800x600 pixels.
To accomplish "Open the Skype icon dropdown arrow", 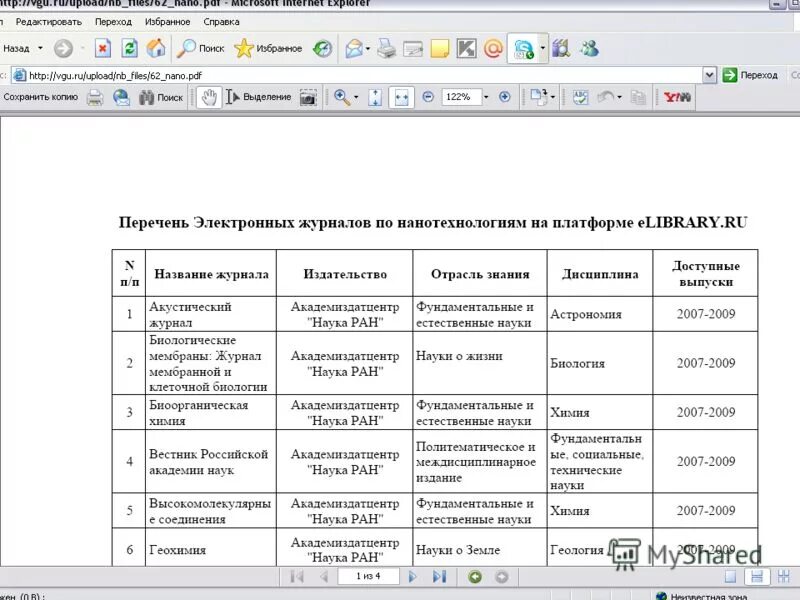I will click(x=542, y=49).
